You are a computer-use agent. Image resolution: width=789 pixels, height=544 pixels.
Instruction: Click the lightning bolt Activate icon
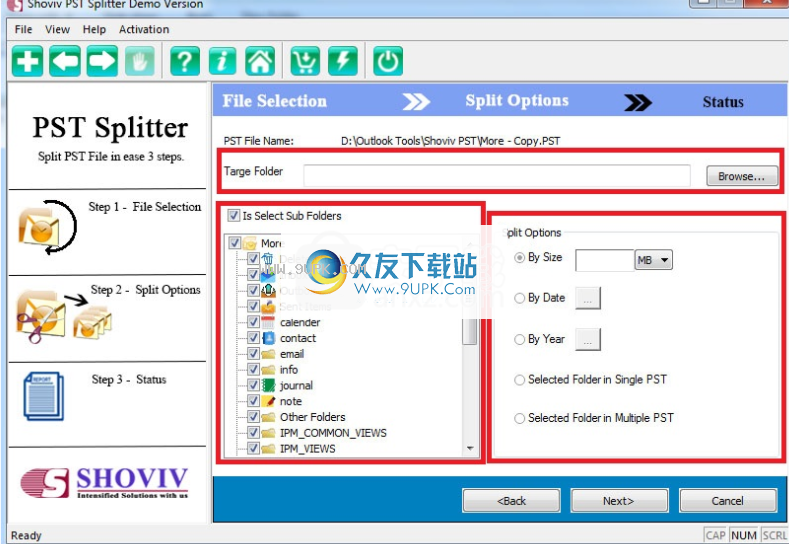pos(343,61)
